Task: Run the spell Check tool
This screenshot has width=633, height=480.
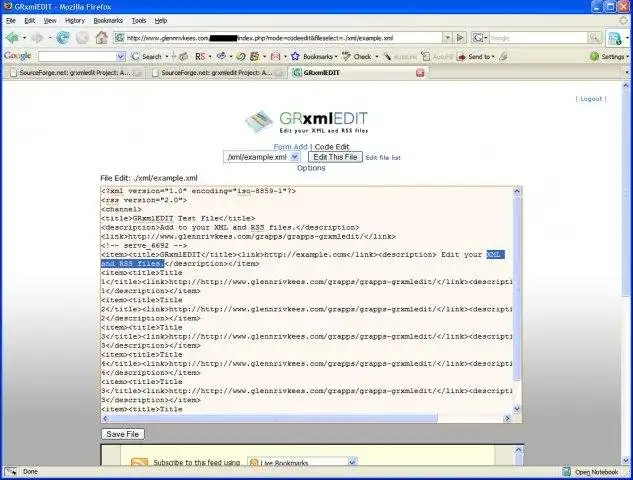Action: pos(357,57)
